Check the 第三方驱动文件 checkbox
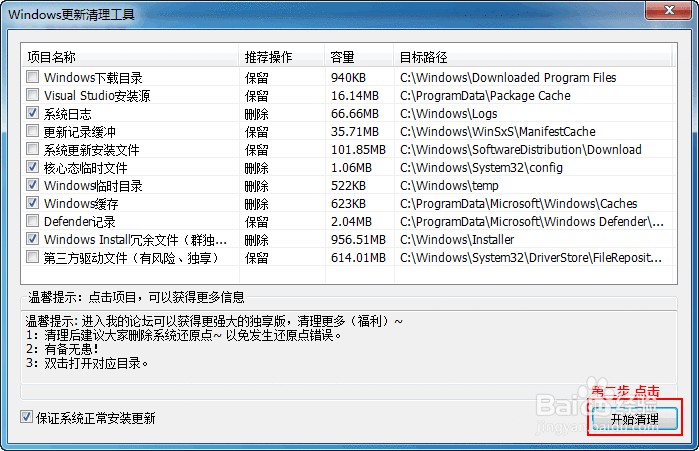The width and height of the screenshot is (699, 451). click(32, 257)
